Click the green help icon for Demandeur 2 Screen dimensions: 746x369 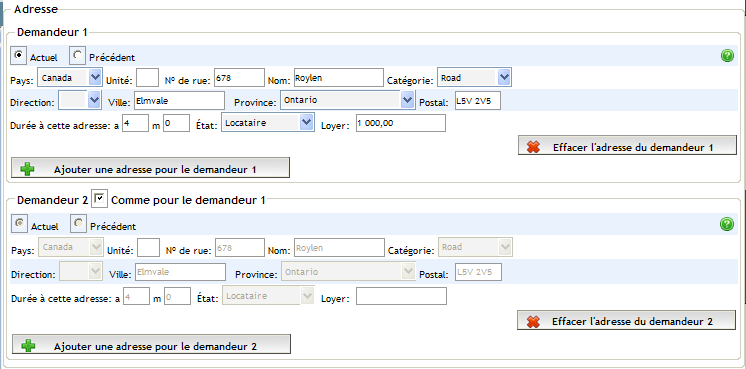[x=727, y=224]
